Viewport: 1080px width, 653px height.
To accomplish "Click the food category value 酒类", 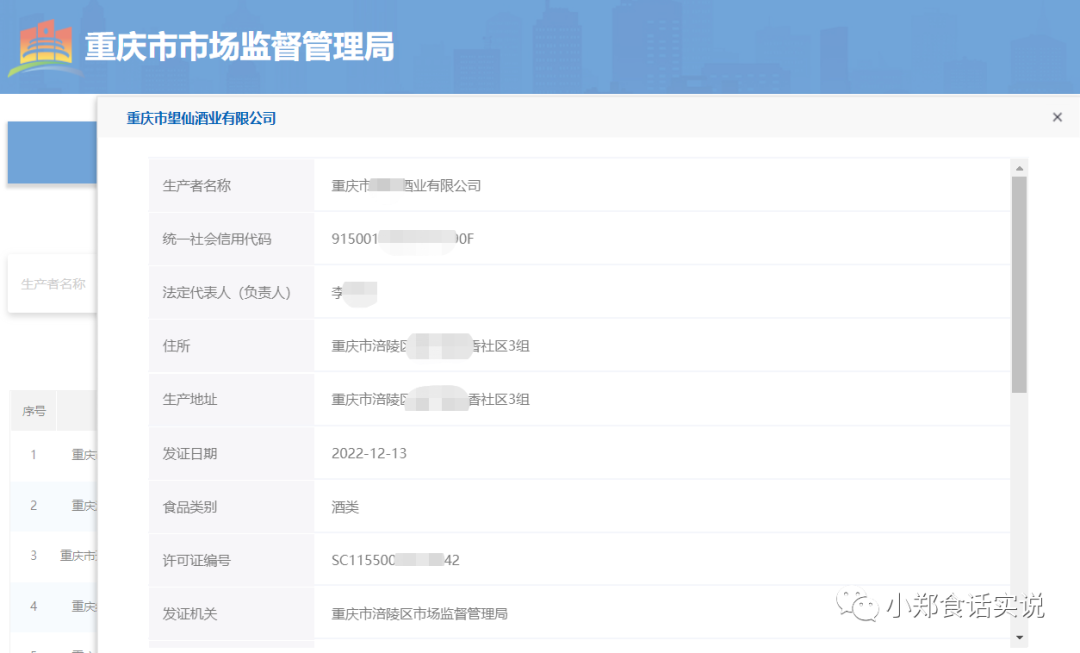I will (345, 507).
